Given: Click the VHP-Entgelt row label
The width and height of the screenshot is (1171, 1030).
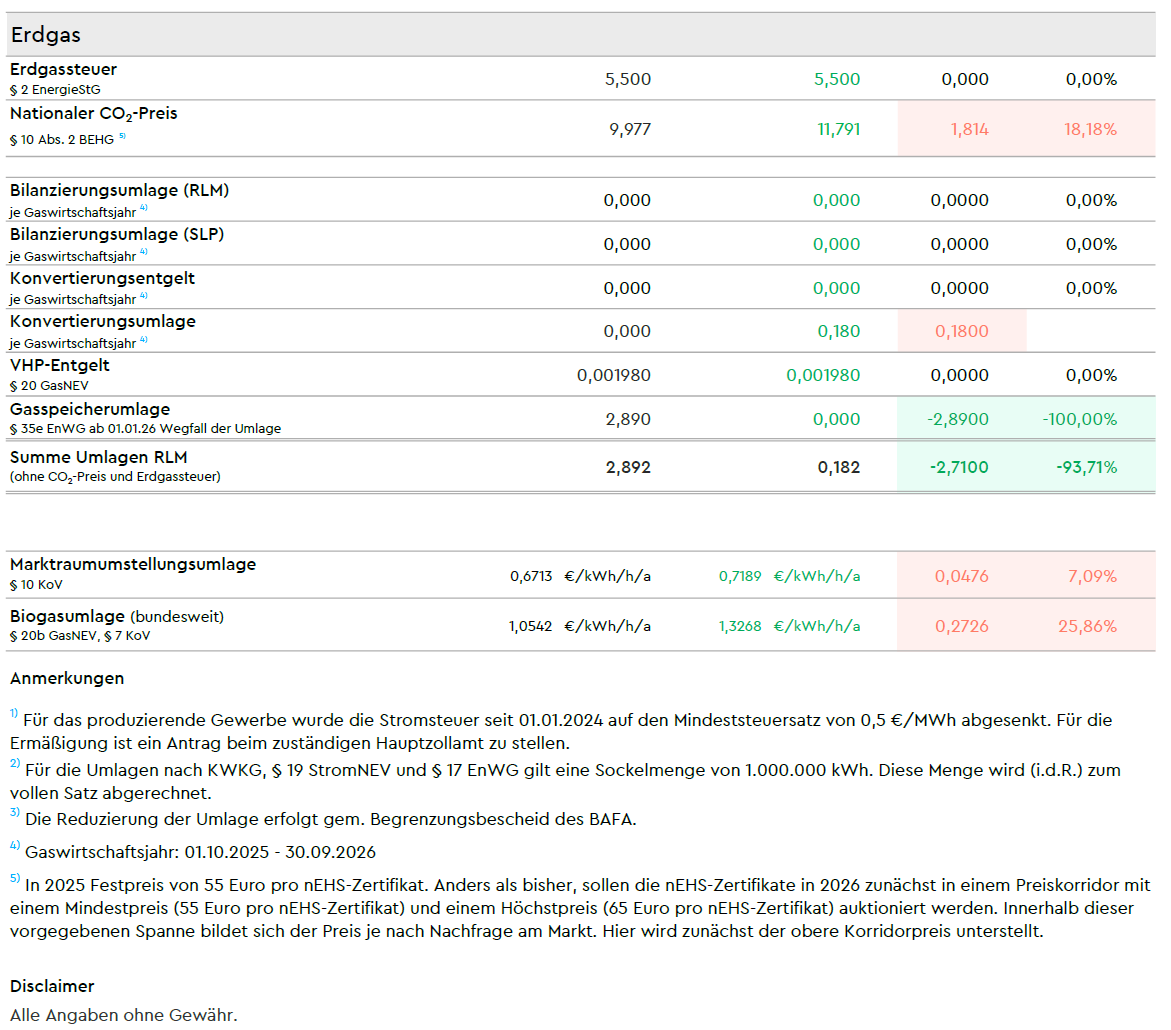Looking at the screenshot, I should pyautogui.click(x=59, y=366).
